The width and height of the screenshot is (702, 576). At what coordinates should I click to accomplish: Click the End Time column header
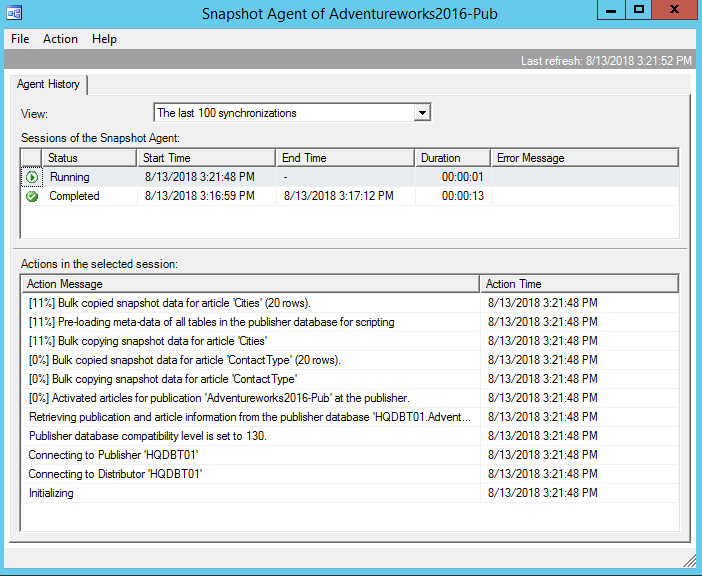[x=344, y=158]
